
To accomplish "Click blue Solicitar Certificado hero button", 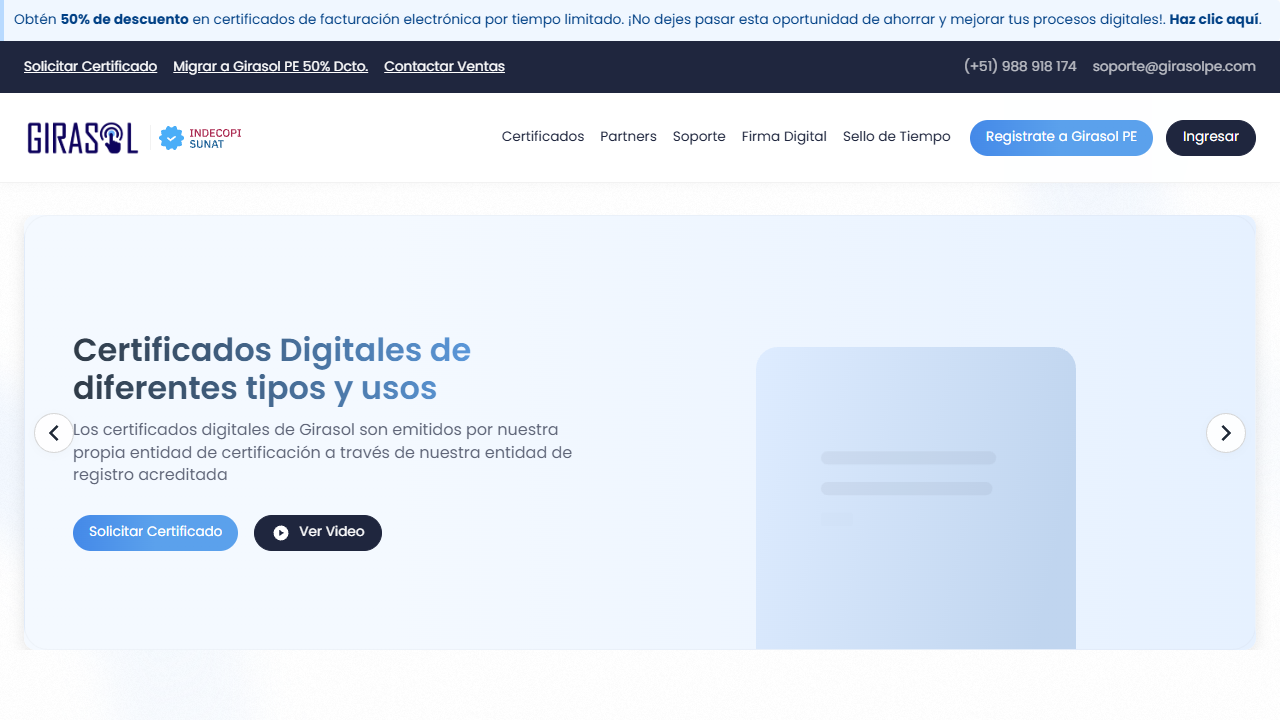I will [x=155, y=532].
